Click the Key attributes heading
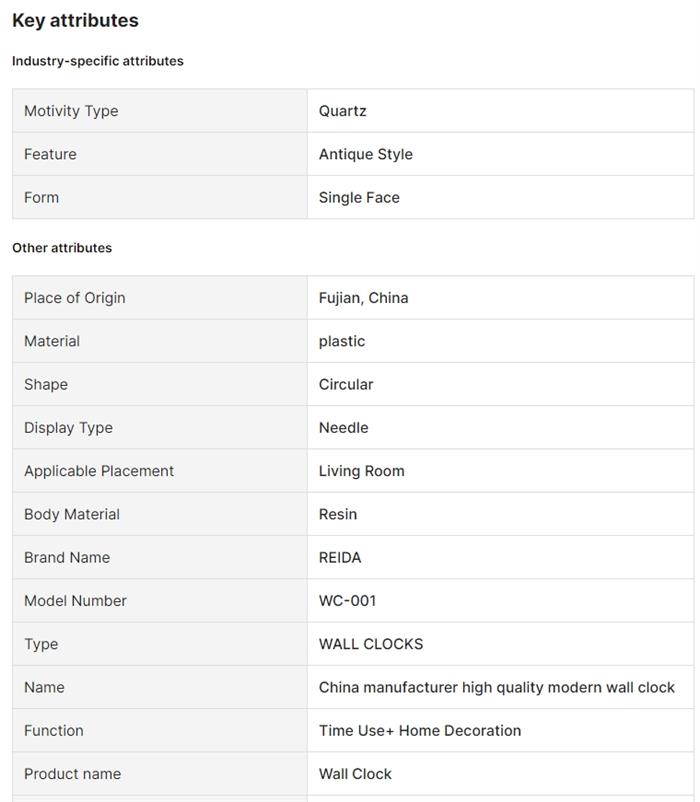The height and width of the screenshot is (802, 700). (x=75, y=20)
